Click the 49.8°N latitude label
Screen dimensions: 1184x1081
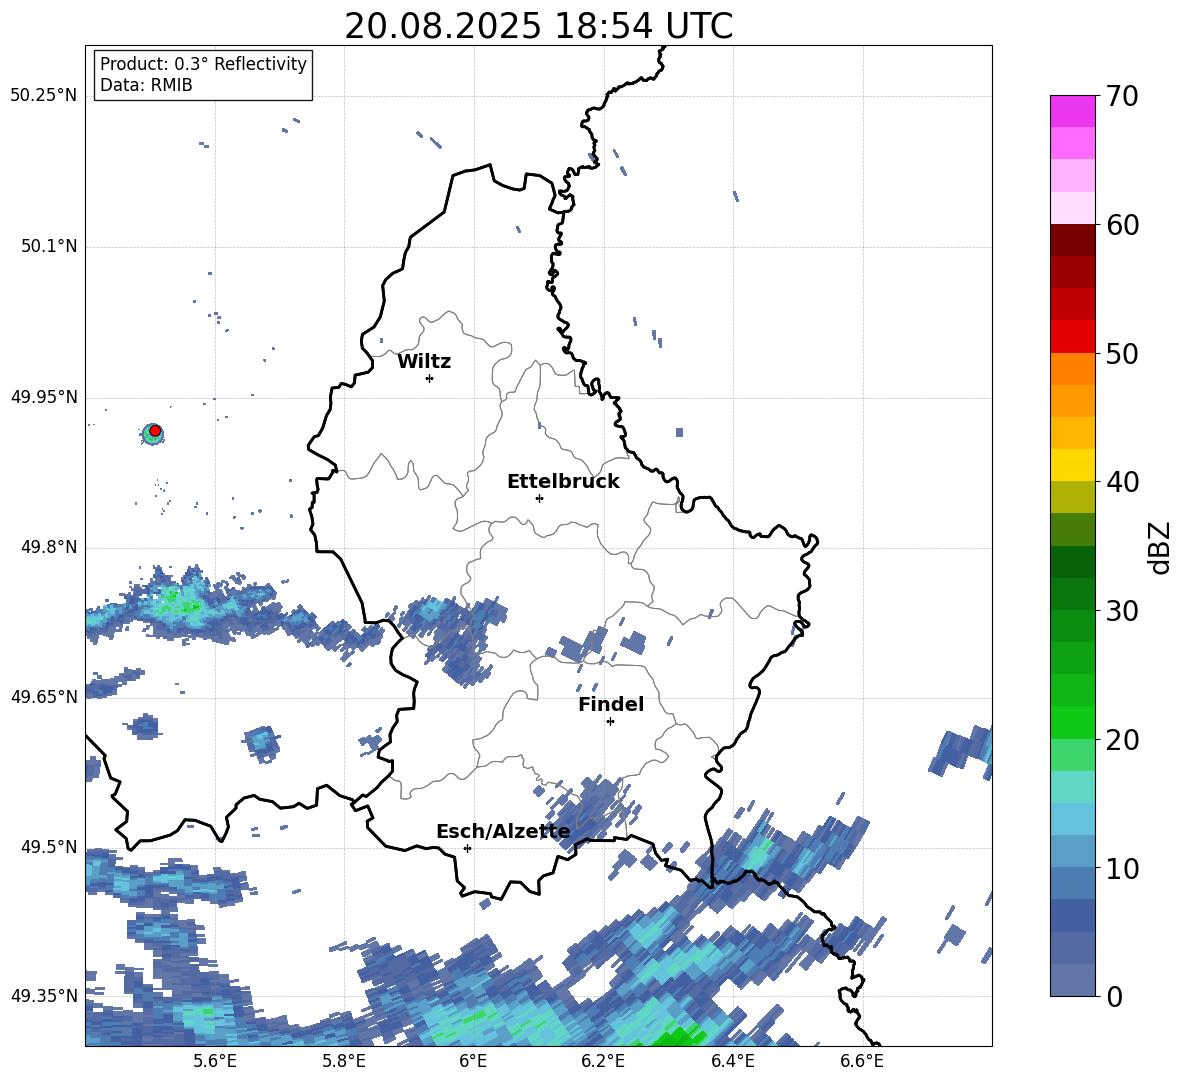[x=49, y=547]
